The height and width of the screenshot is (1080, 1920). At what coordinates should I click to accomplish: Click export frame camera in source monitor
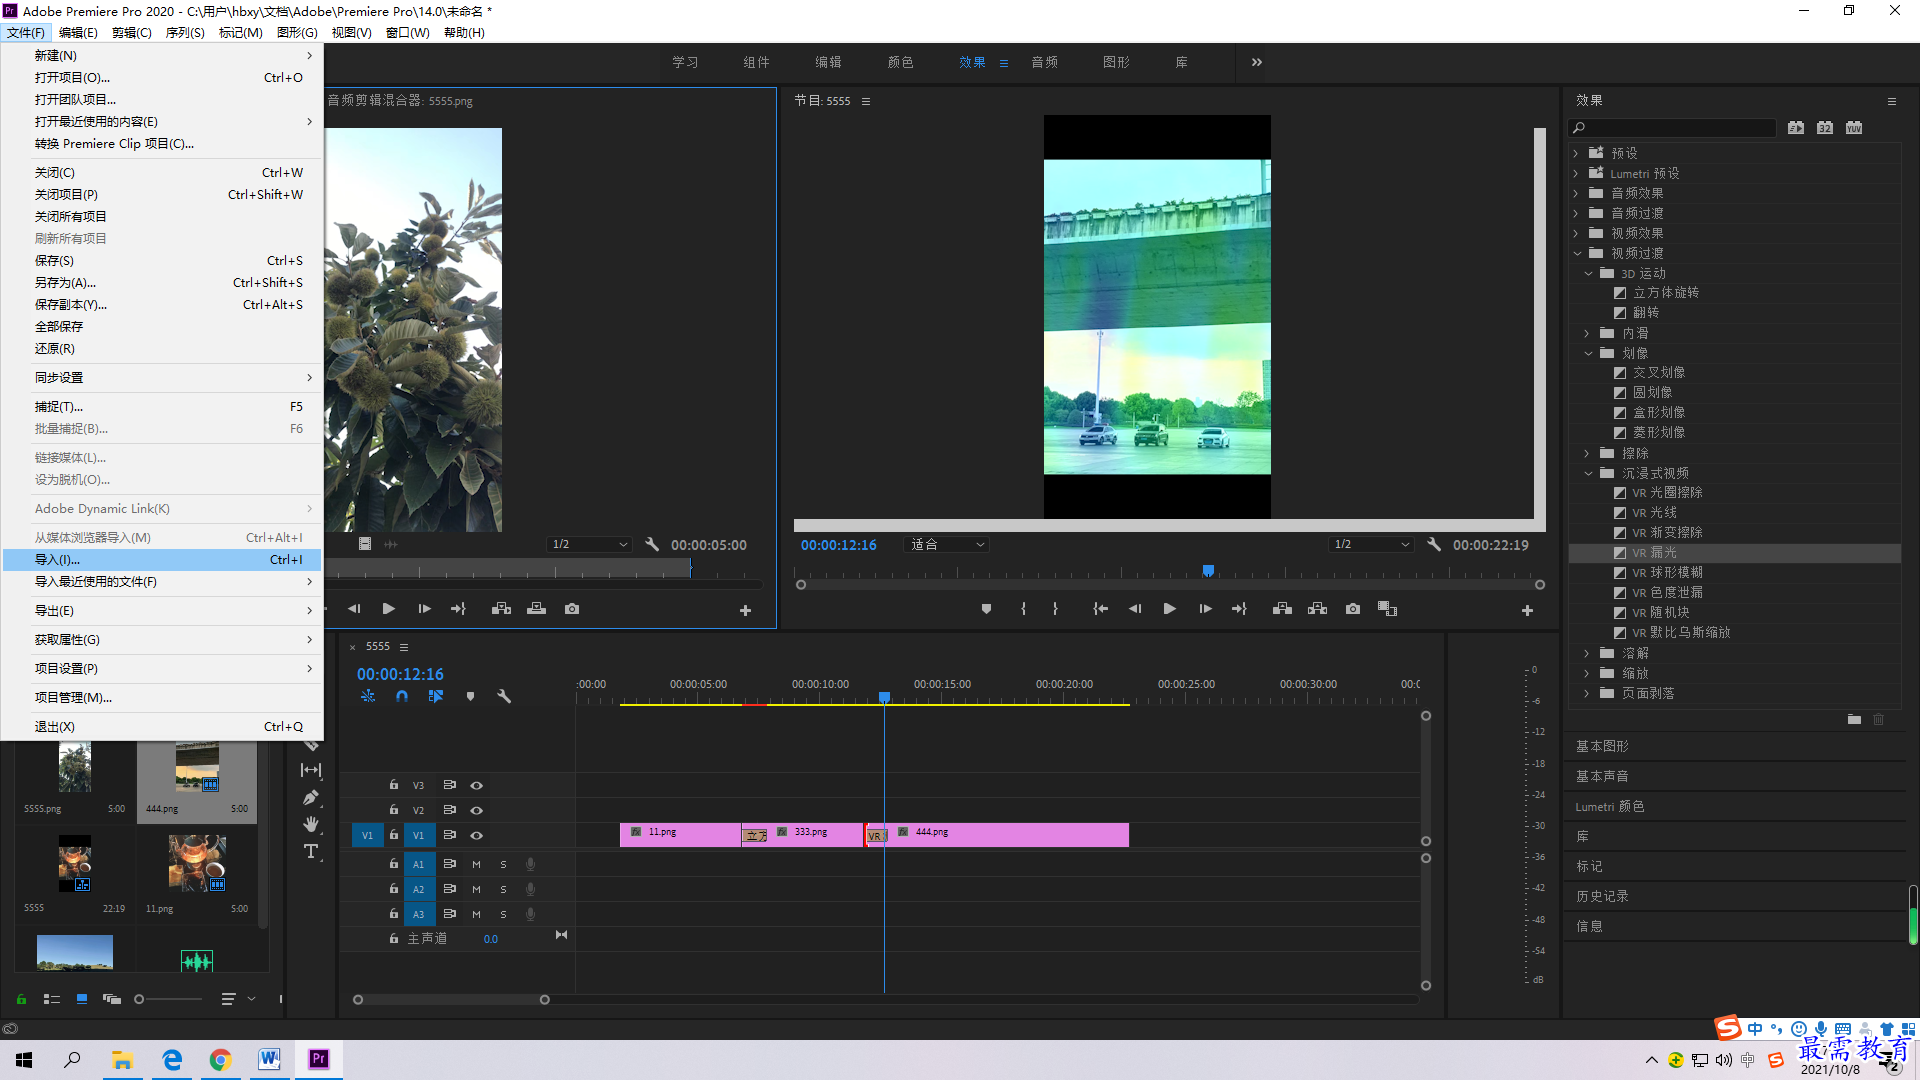click(571, 609)
